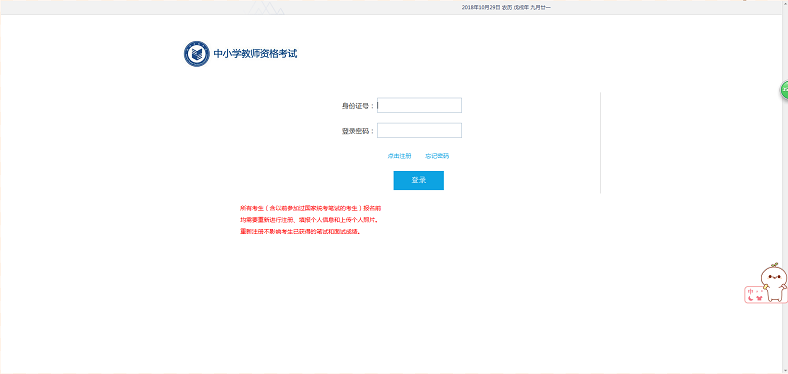Toggle the input method punctuation mode dots
This screenshot has width=788, height=374.
click(x=759, y=291)
